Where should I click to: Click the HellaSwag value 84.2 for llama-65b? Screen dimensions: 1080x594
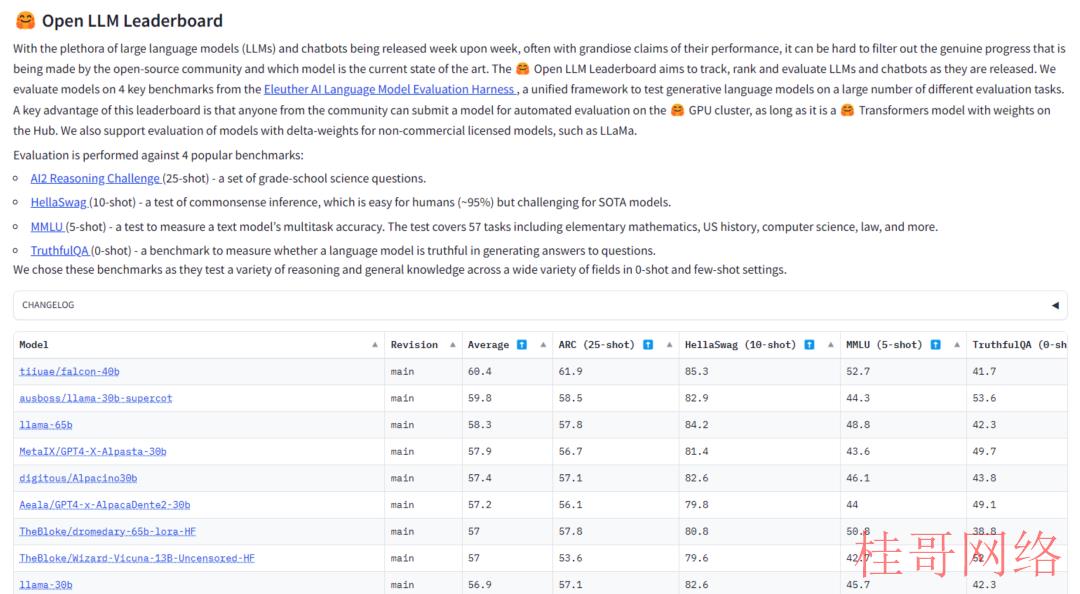click(x=696, y=425)
